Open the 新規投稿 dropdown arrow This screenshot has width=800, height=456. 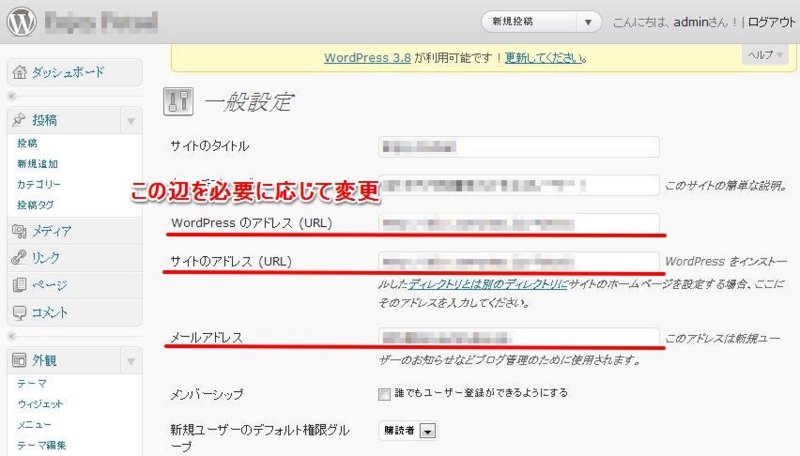click(x=588, y=22)
